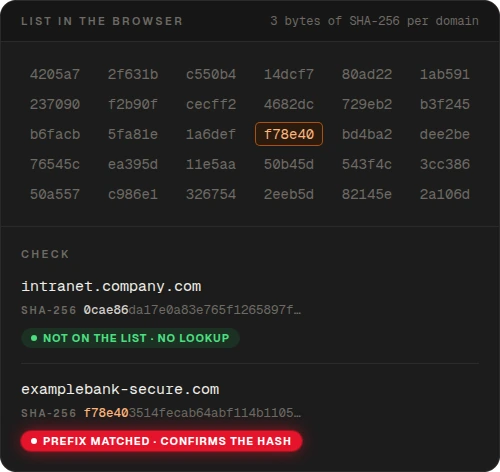Click hash prefix 5fa81e

(x=133, y=134)
